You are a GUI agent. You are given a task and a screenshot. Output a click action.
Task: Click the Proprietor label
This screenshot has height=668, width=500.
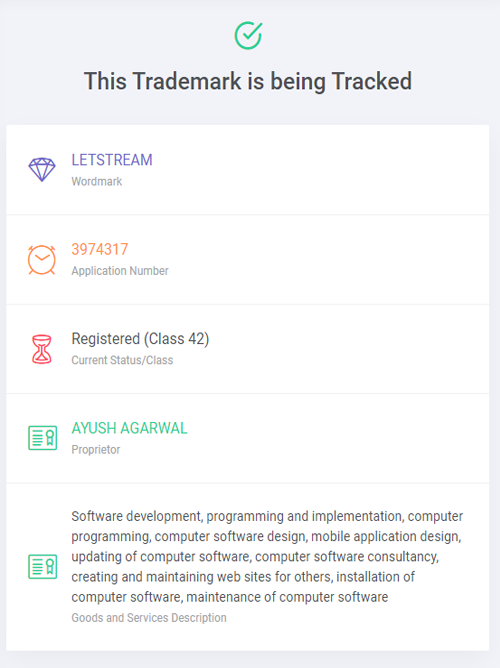(x=96, y=450)
